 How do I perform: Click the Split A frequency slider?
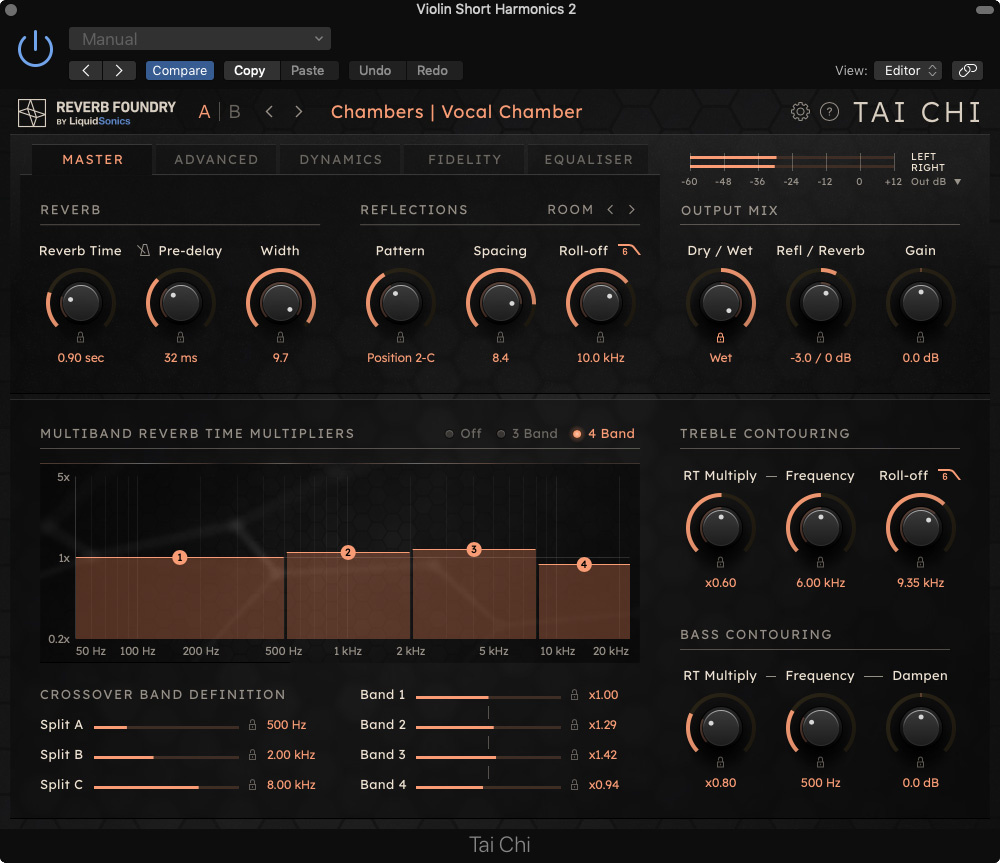click(x=166, y=727)
